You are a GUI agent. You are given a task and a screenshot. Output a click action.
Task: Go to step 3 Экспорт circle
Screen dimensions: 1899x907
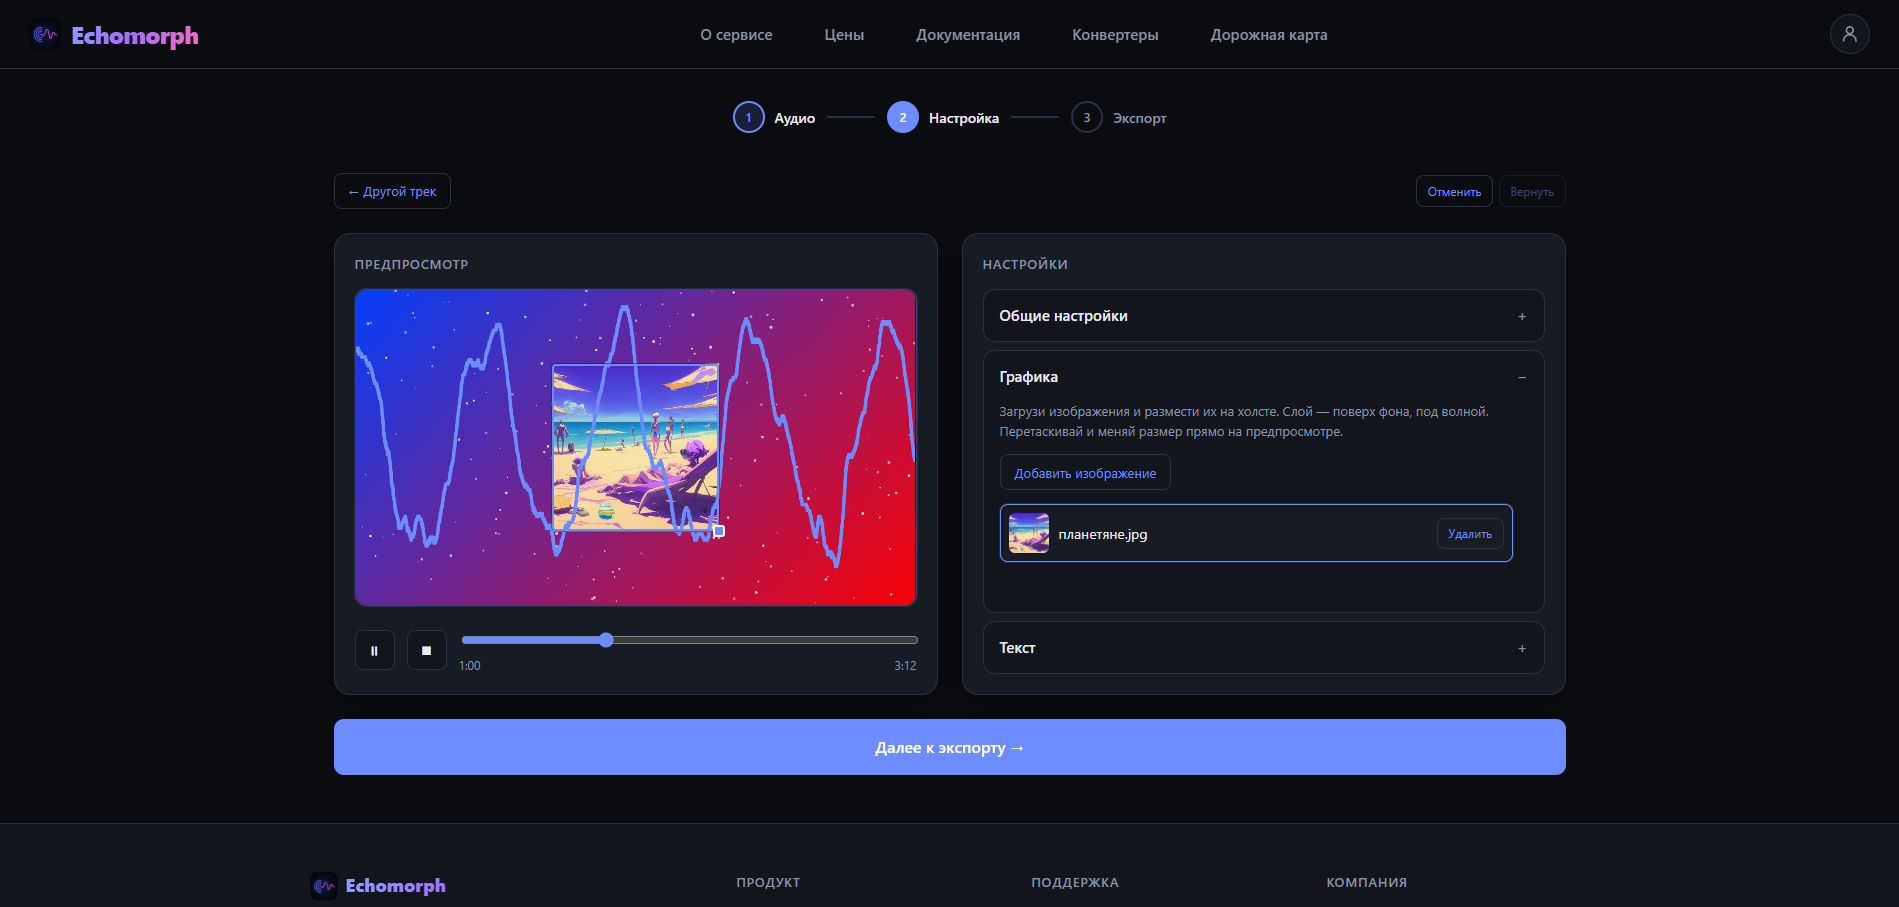[1087, 117]
